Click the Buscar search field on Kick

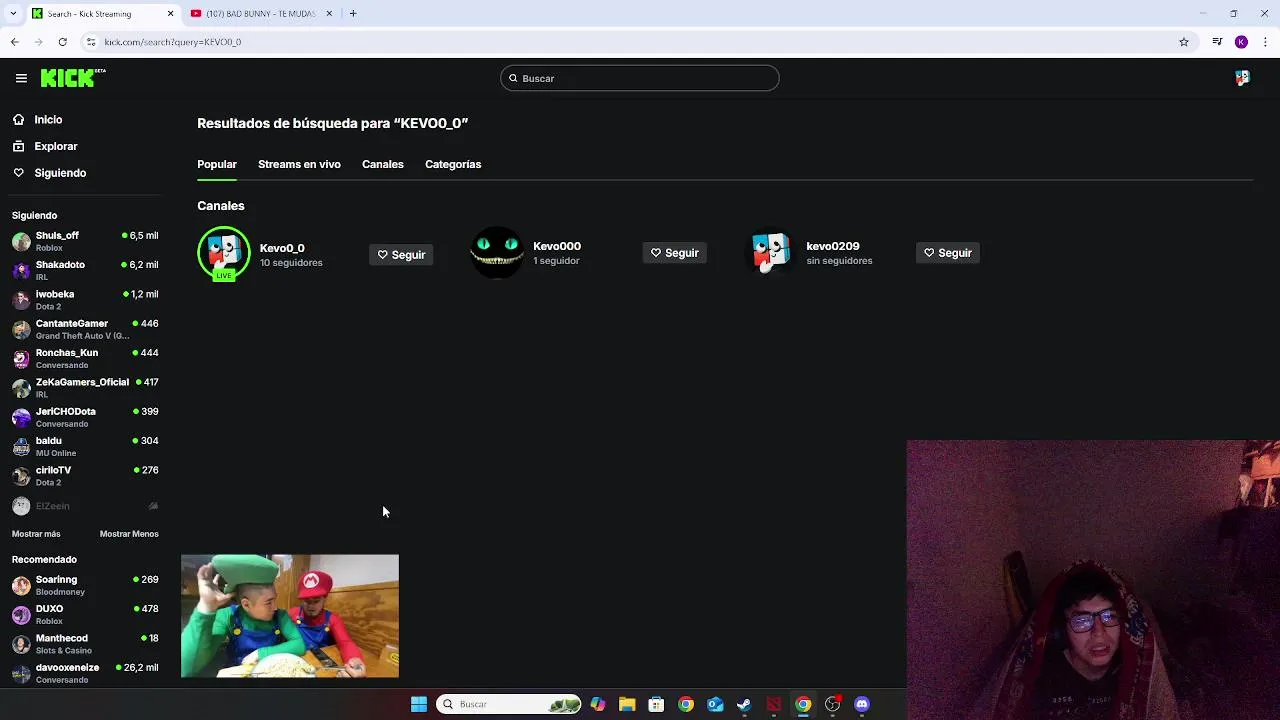click(640, 78)
